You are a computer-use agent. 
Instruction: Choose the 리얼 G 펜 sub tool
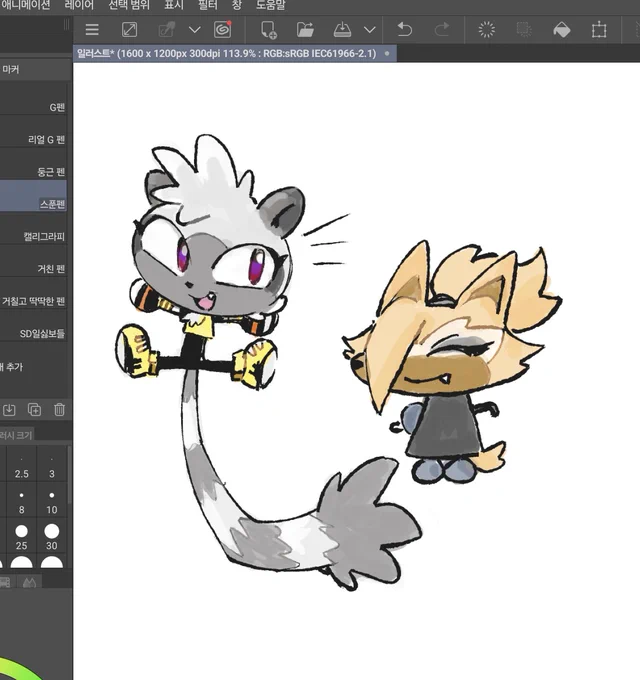pos(33,131)
